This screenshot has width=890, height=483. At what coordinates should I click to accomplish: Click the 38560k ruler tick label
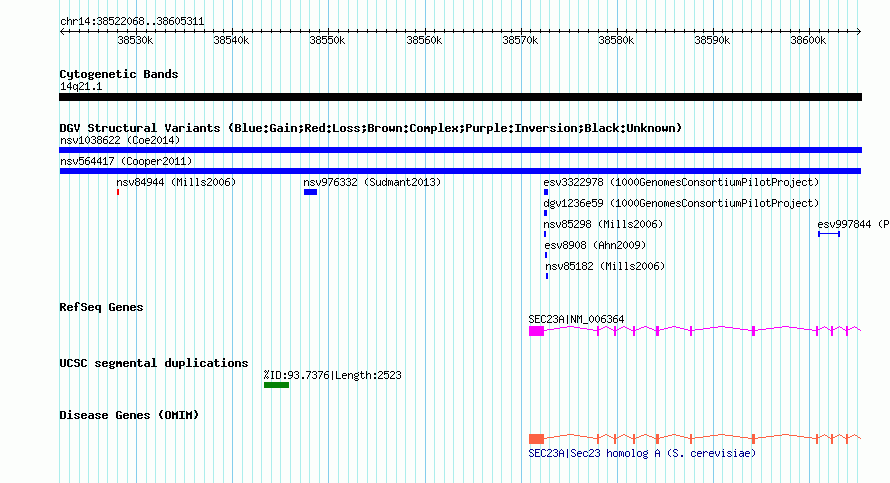(x=424, y=40)
